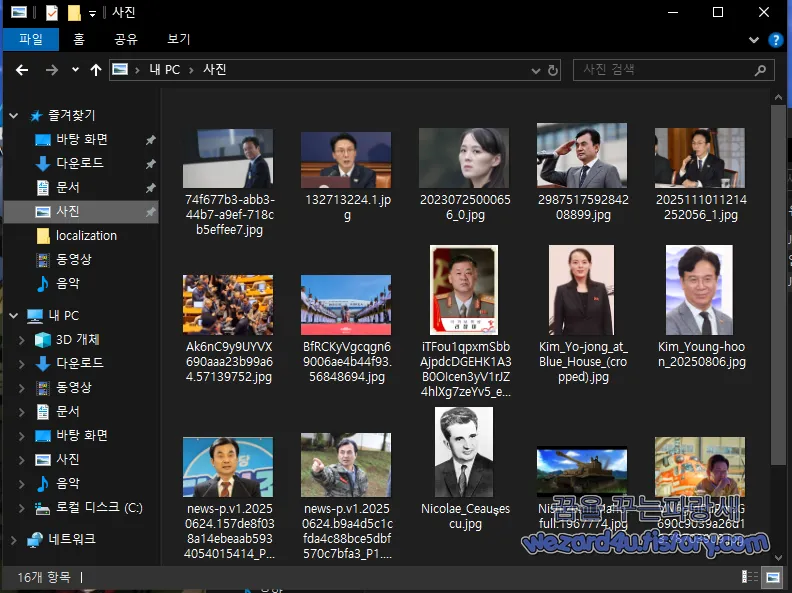Viewport: 792px width, 593px height.
Task: Click file name Nicolae_Ceaușescu.jpg
Action: (x=465, y=516)
